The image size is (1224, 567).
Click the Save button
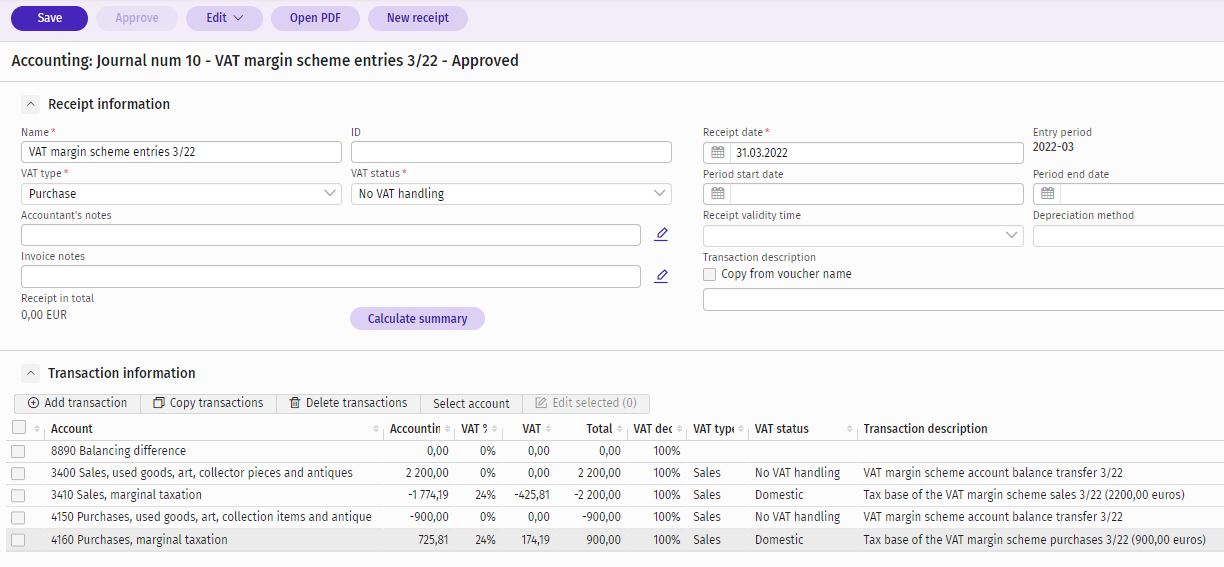tap(49, 18)
